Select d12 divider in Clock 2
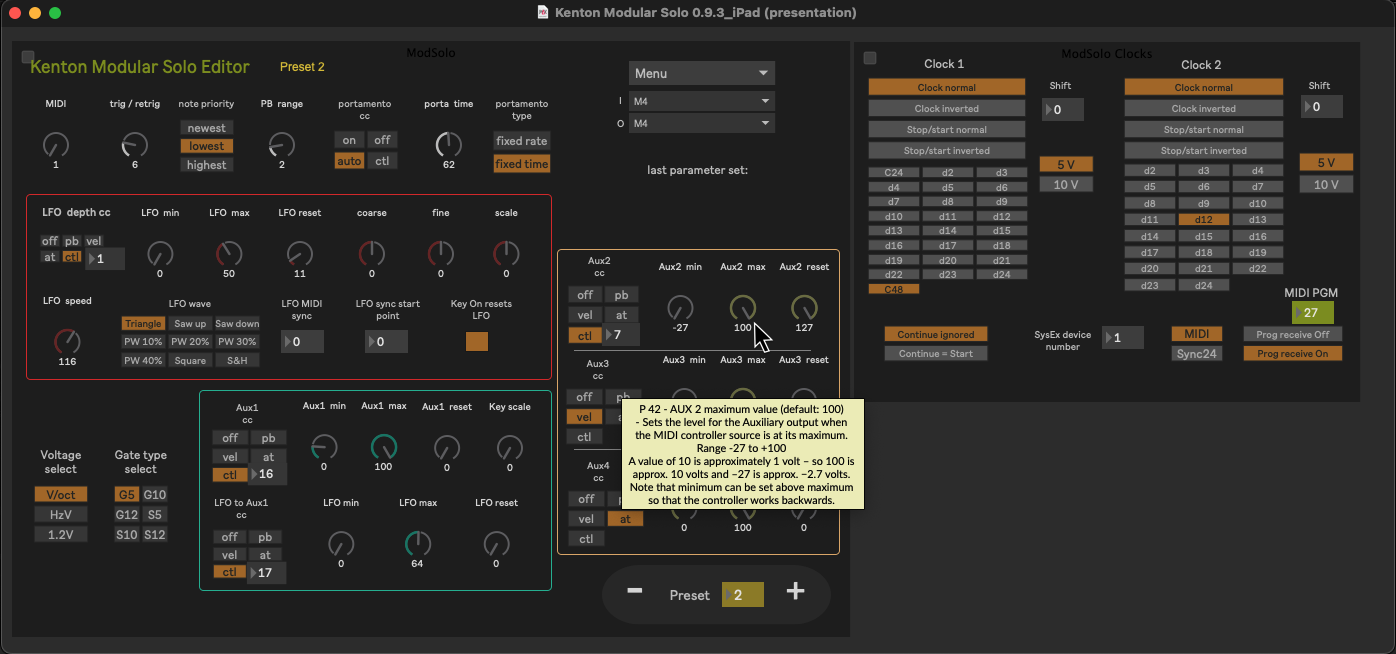 1203,219
